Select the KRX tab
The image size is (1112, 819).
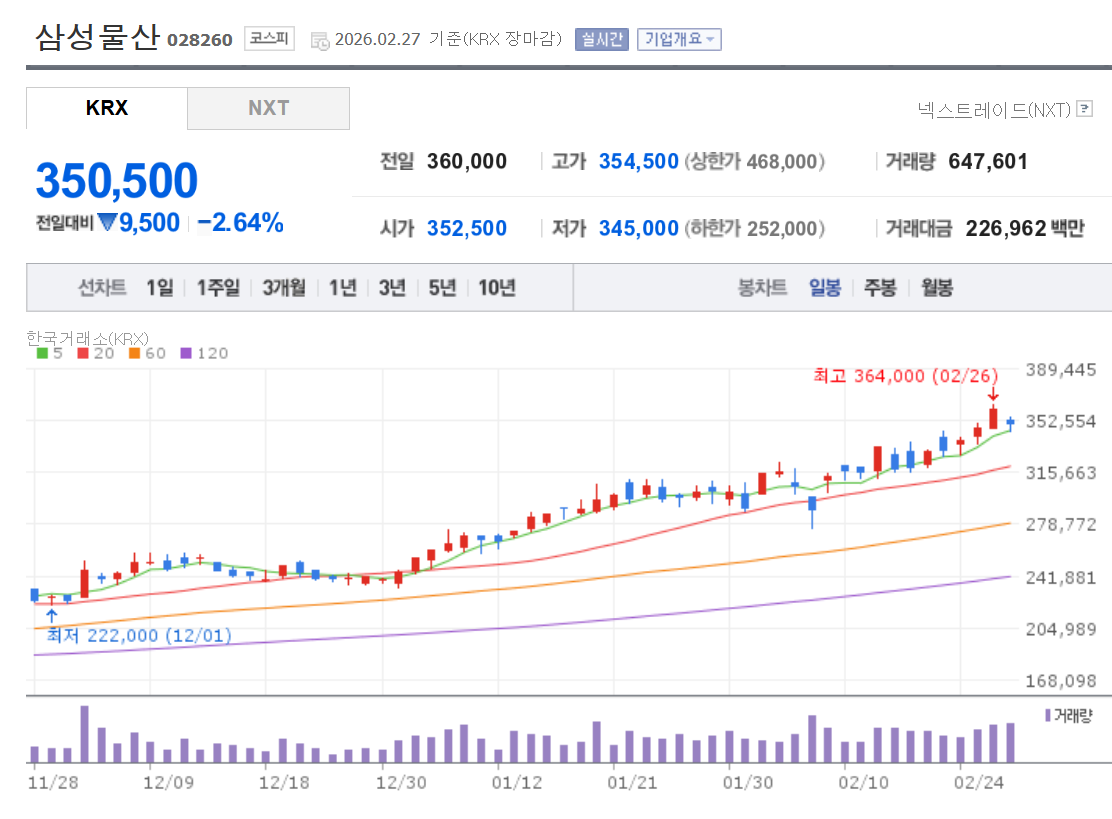coord(105,108)
